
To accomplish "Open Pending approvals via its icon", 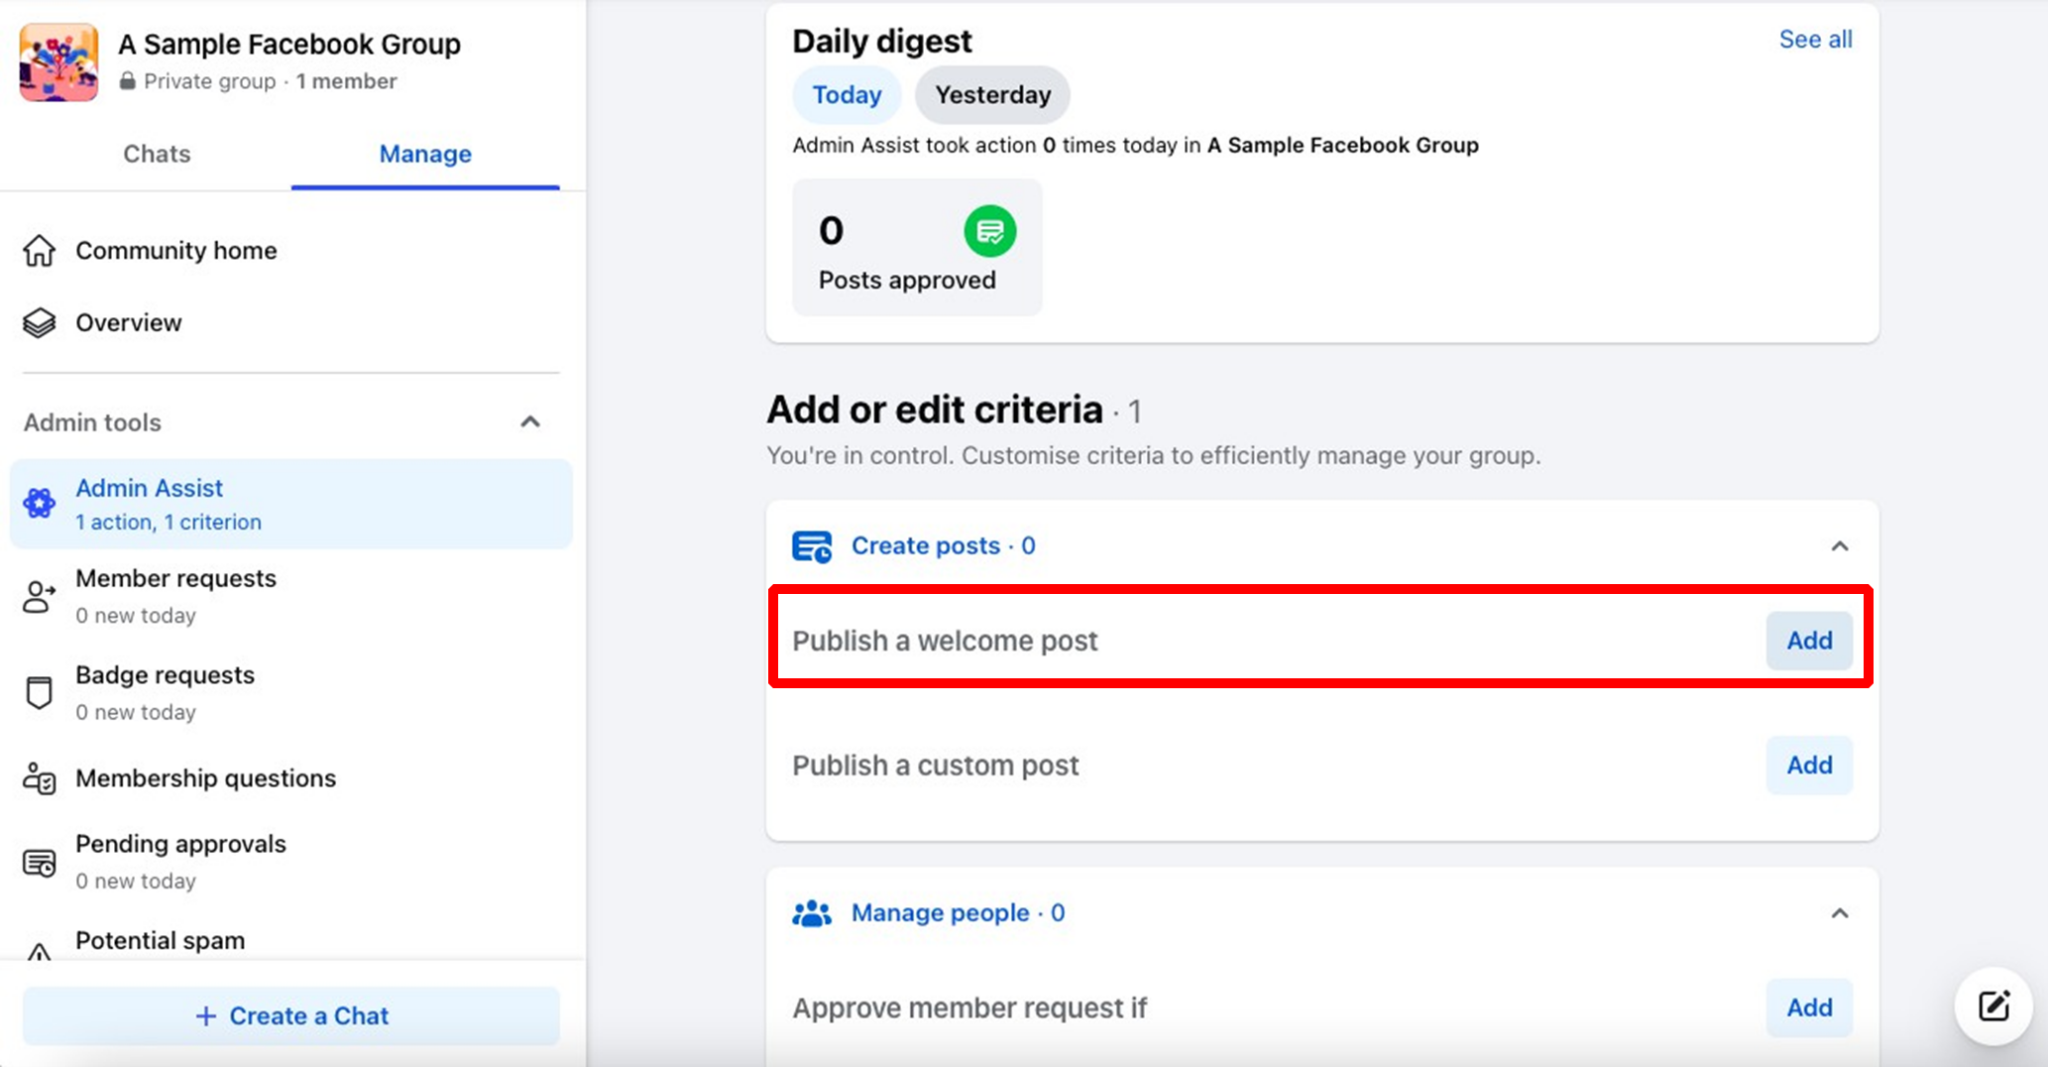I will pos(38,861).
